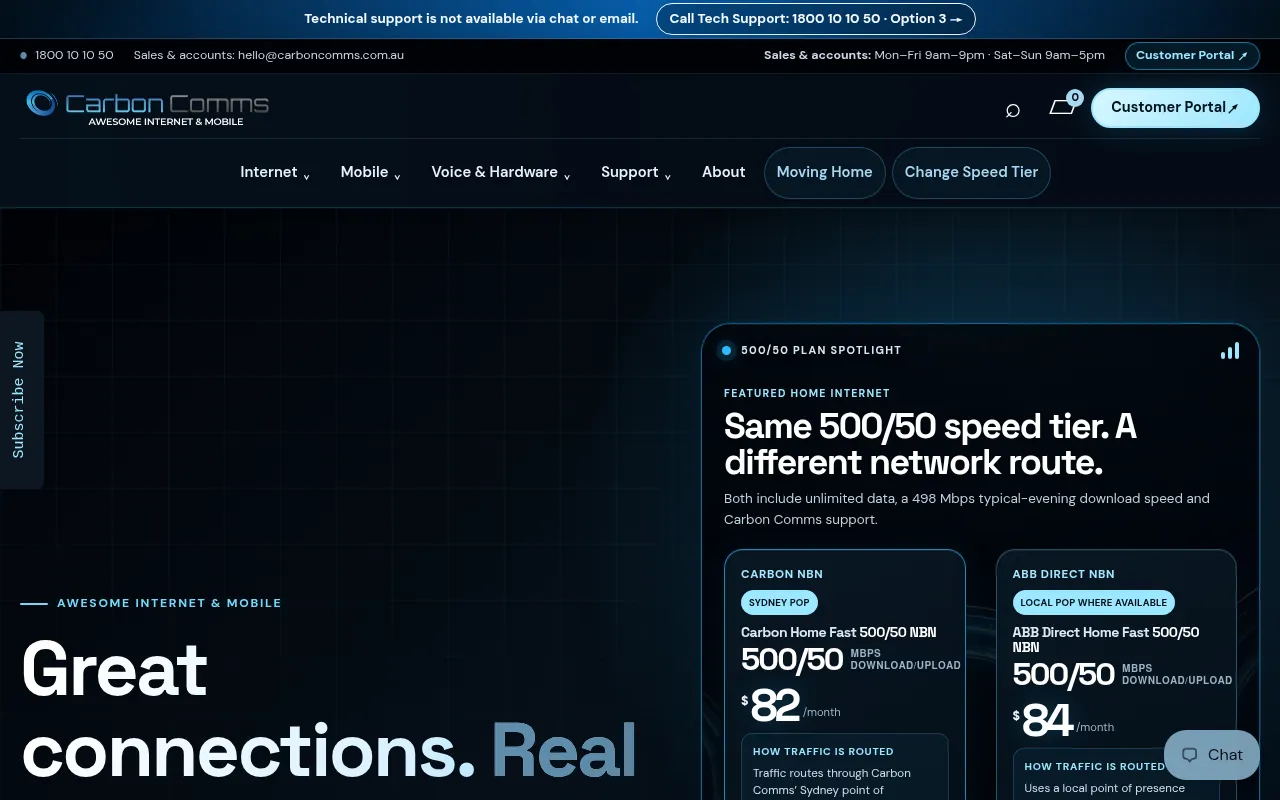Expand the Internet menu
The height and width of the screenshot is (800, 1280).
pos(275,172)
